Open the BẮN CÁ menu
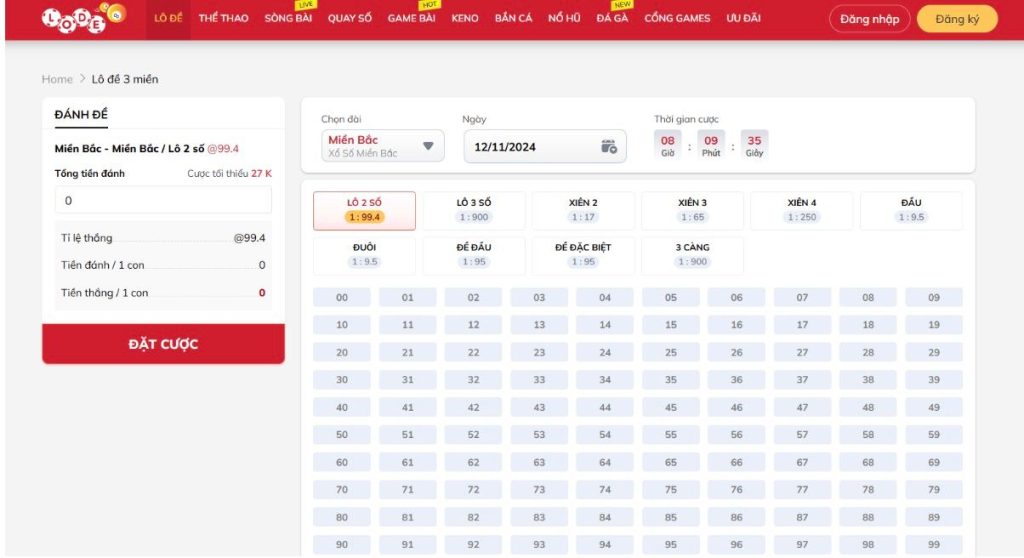Screen dimensions: 1024x558 pyautogui.click(x=513, y=18)
